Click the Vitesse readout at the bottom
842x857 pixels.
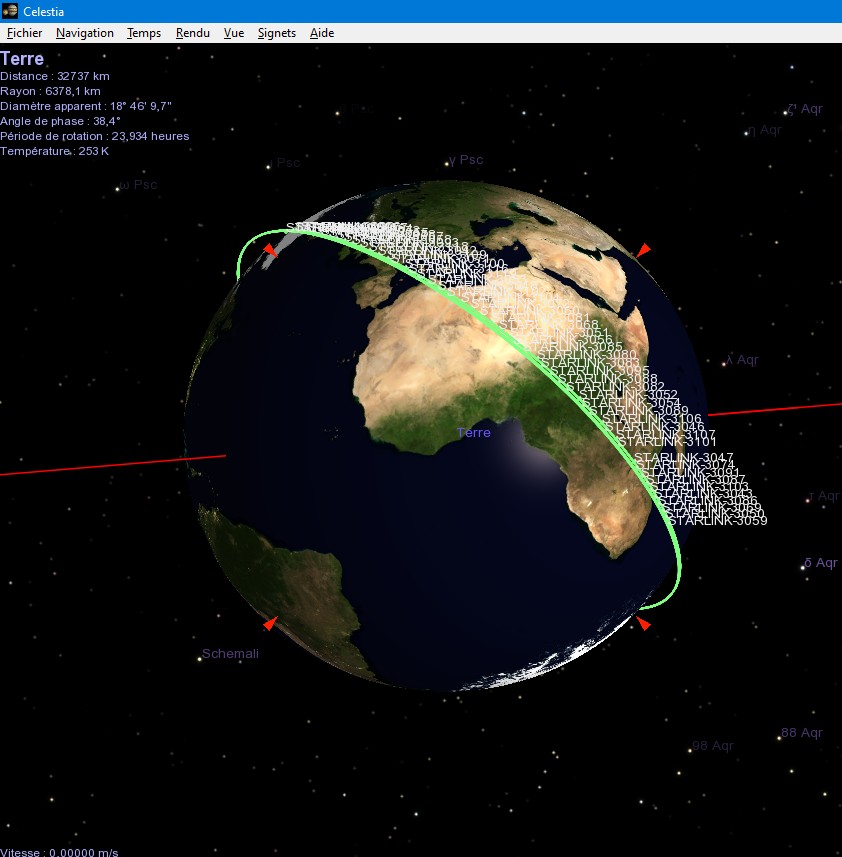point(59,852)
